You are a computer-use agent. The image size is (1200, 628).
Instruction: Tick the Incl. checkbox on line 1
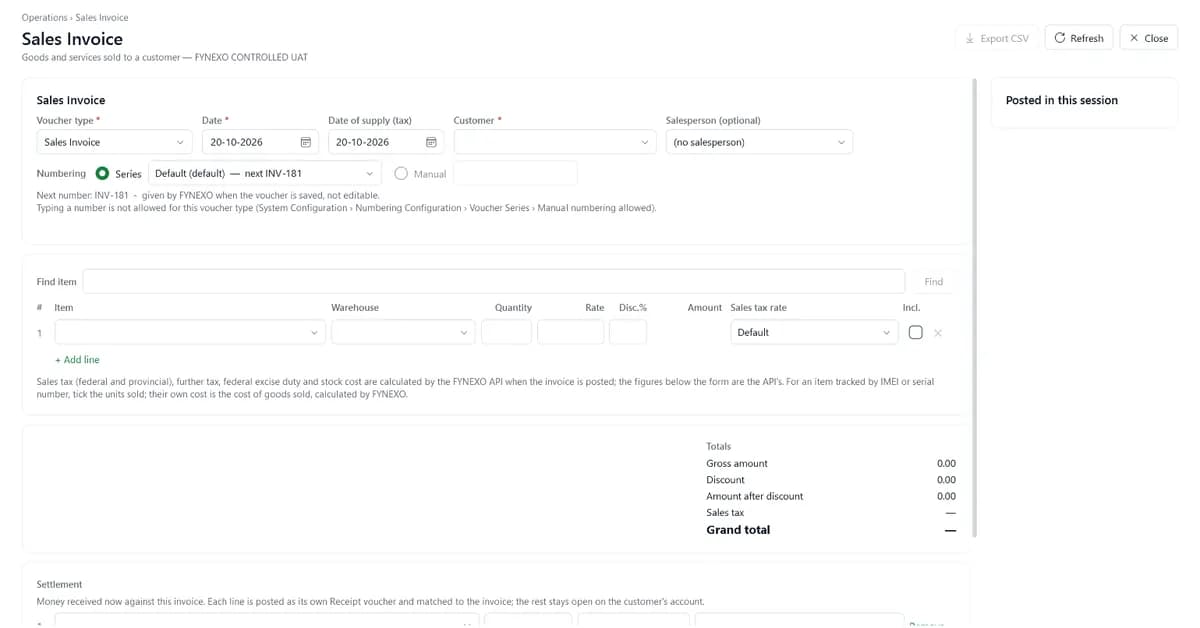(915, 332)
